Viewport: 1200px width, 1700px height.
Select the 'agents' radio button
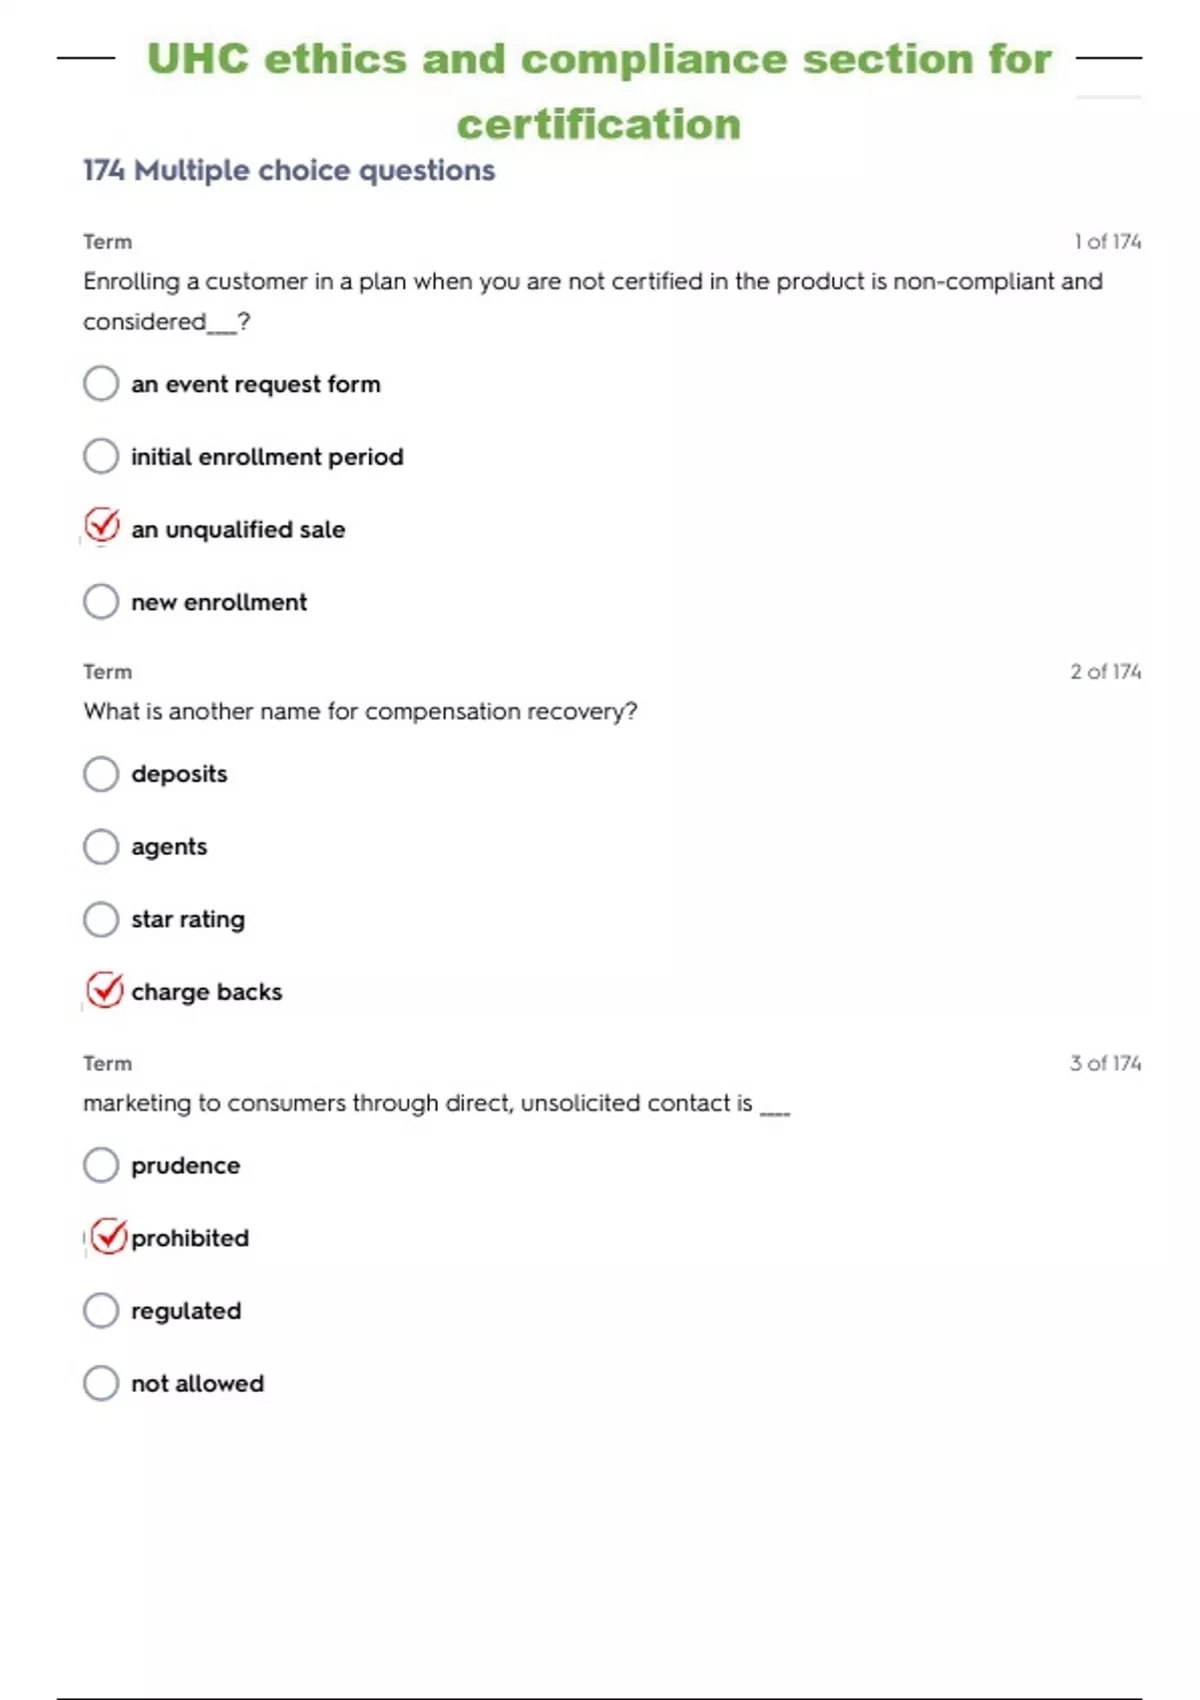(101, 846)
